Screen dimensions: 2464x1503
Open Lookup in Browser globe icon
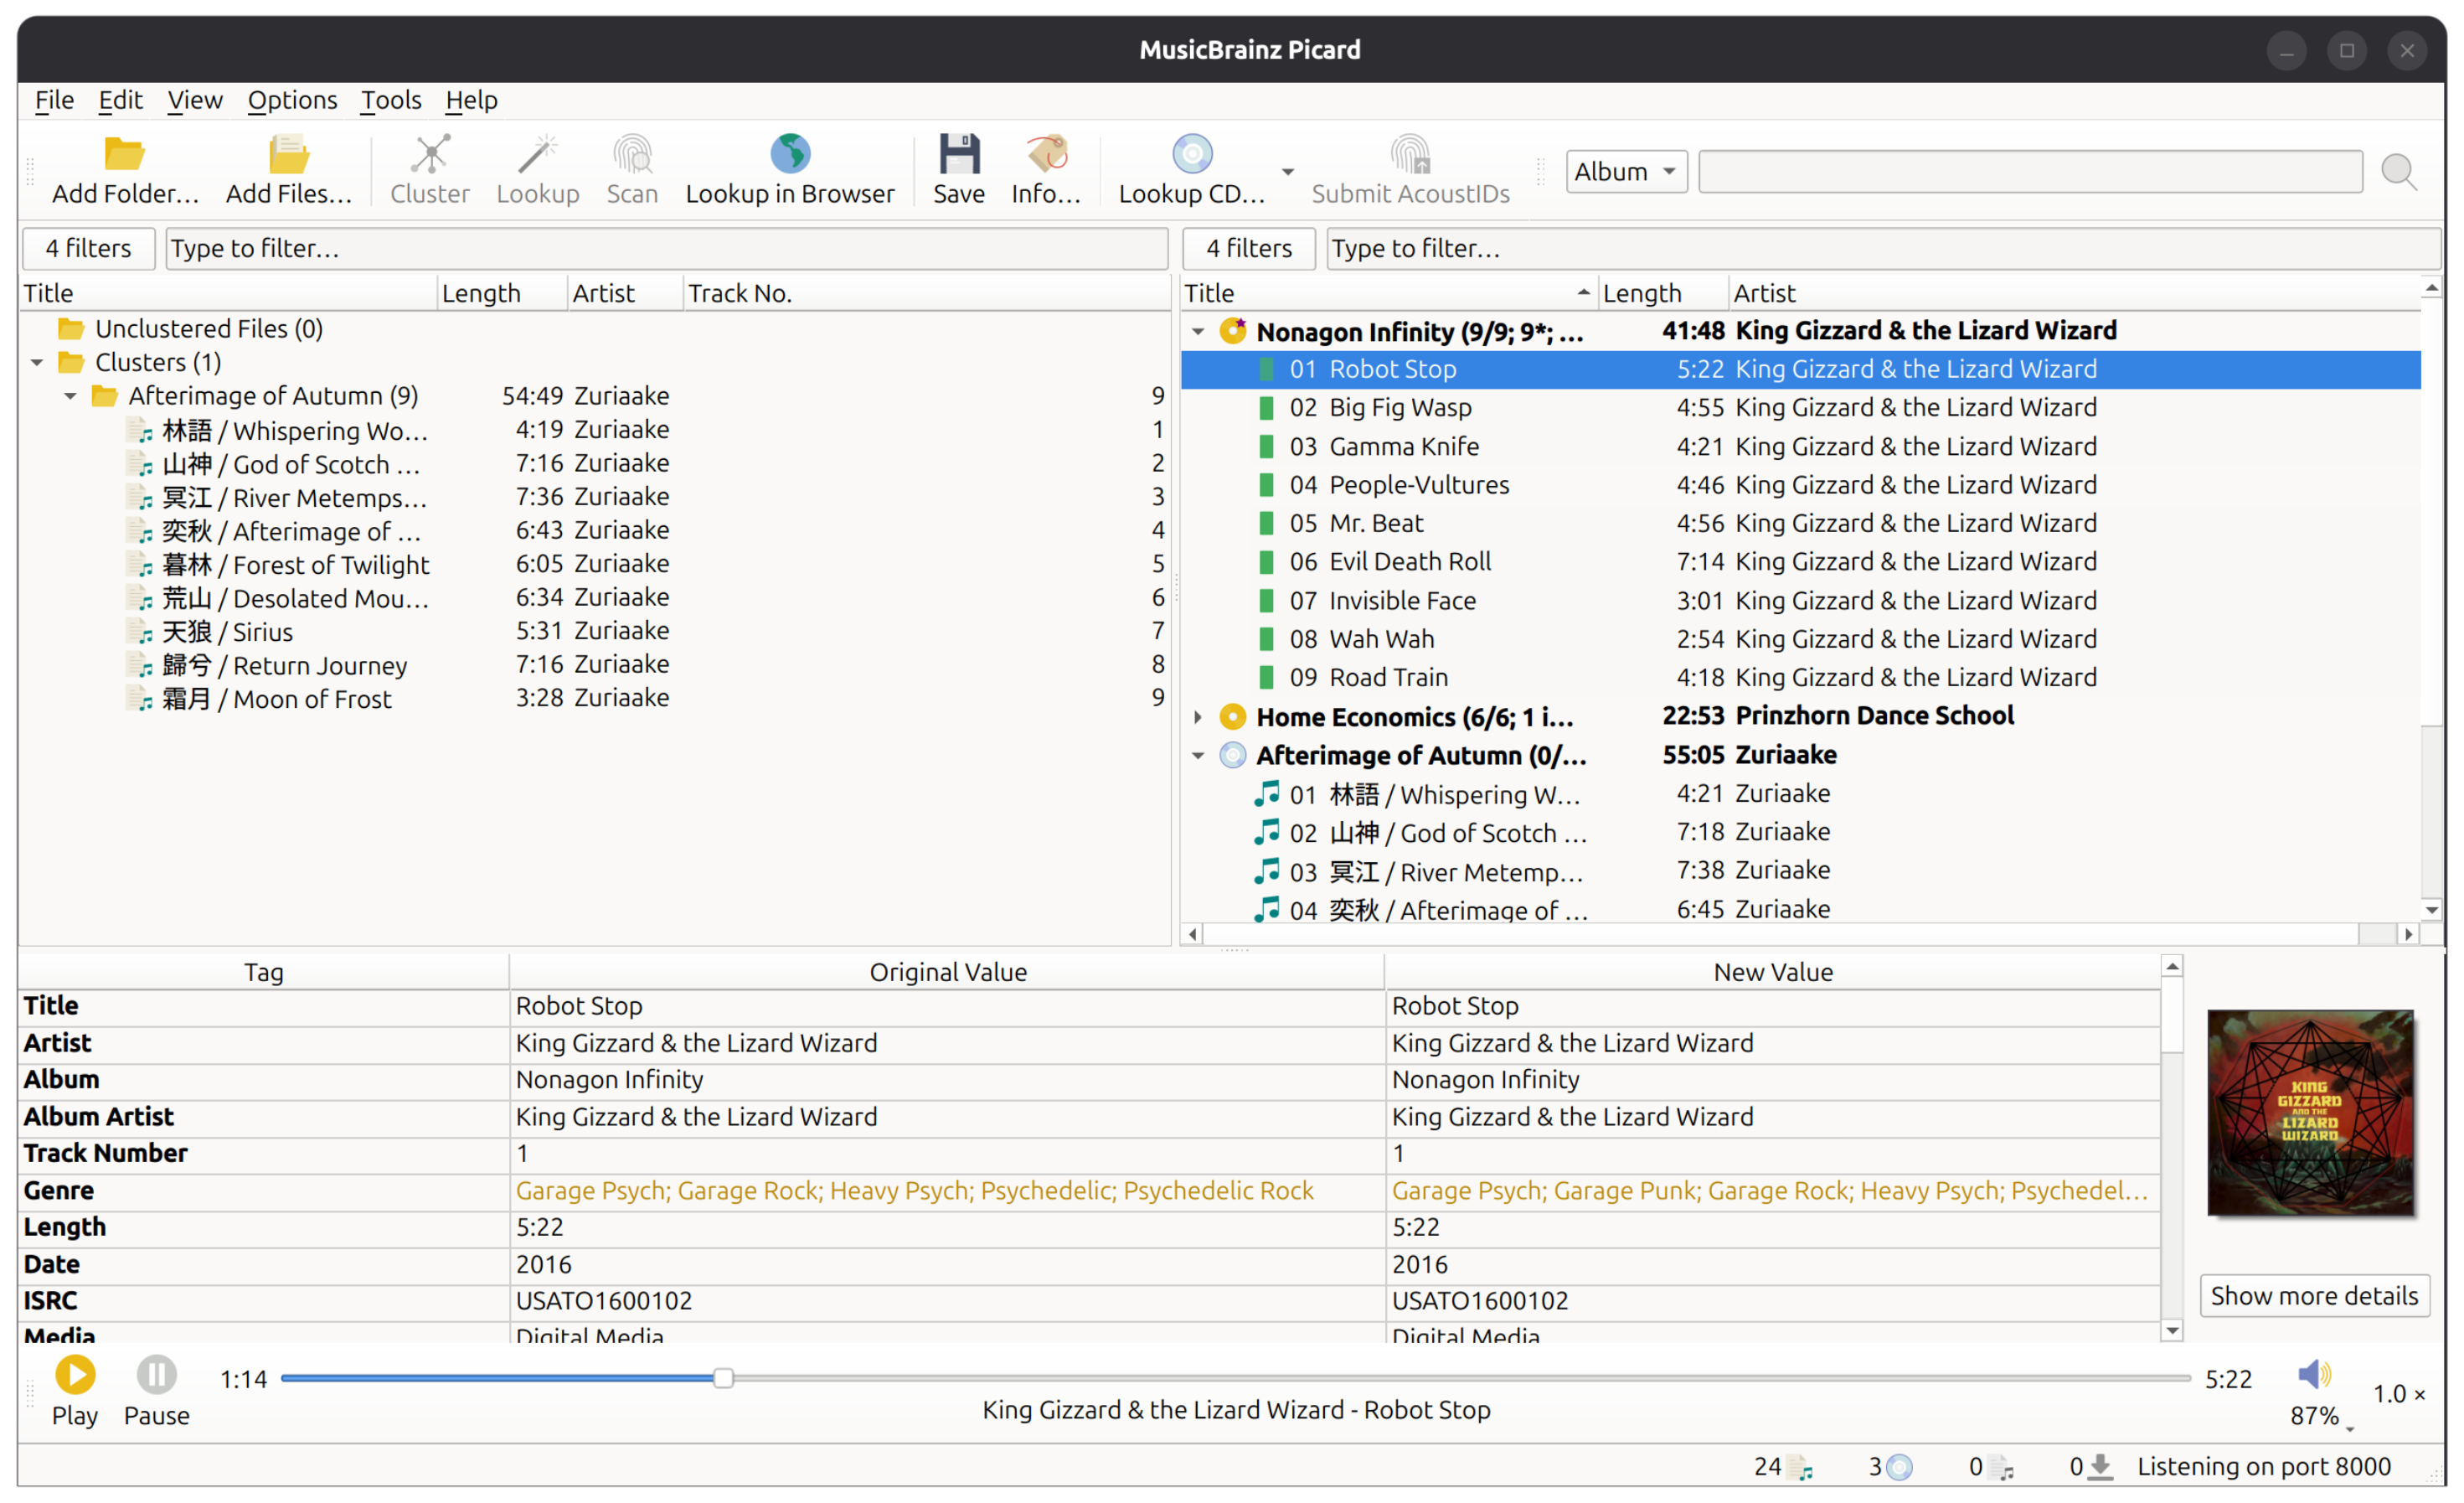coord(790,154)
